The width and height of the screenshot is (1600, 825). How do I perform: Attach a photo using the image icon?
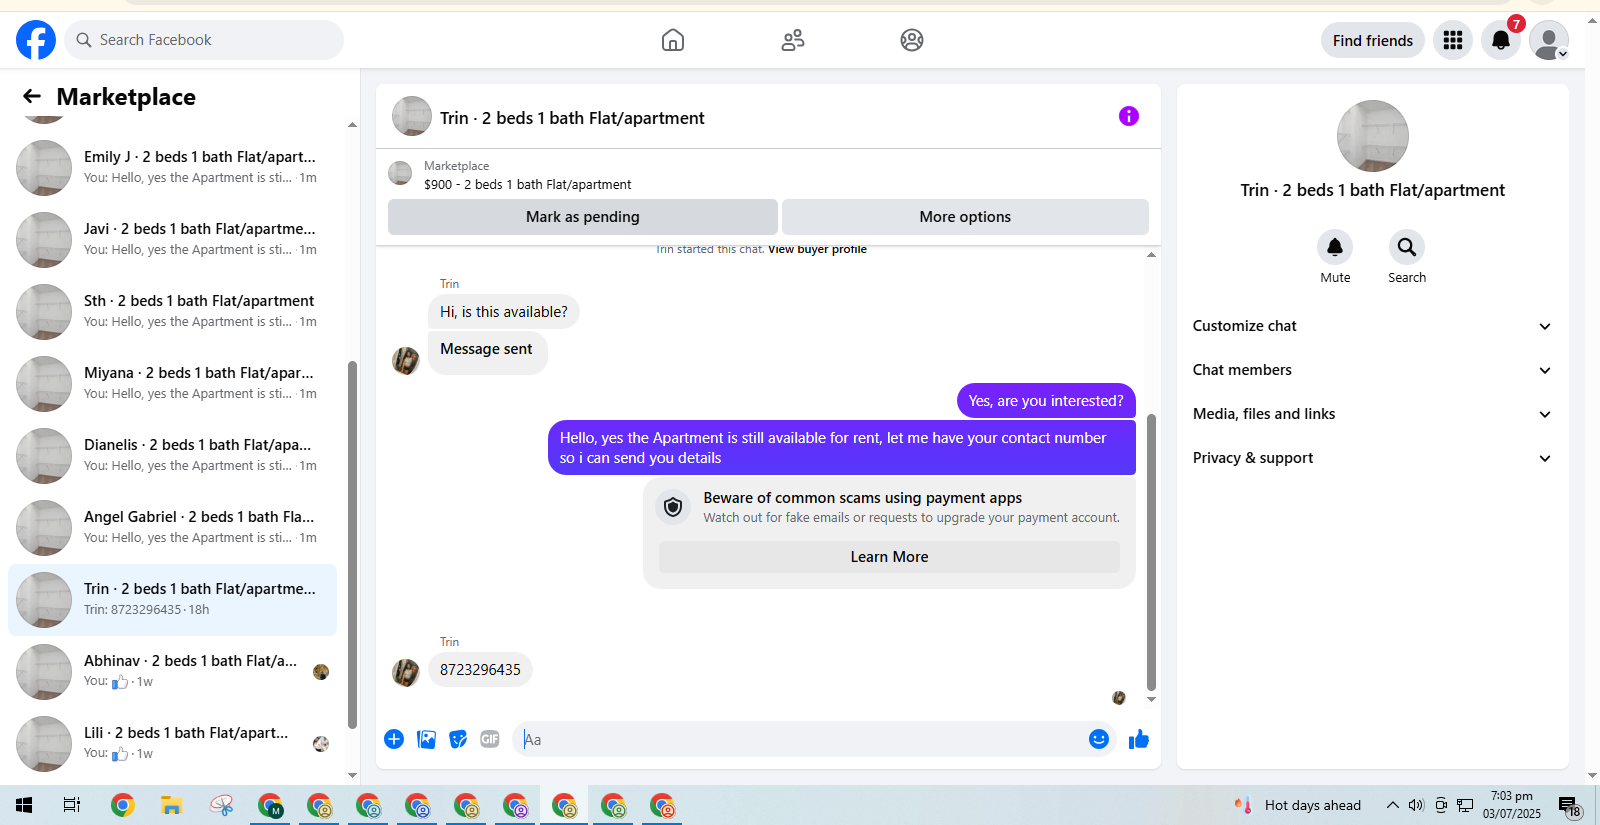coord(426,739)
